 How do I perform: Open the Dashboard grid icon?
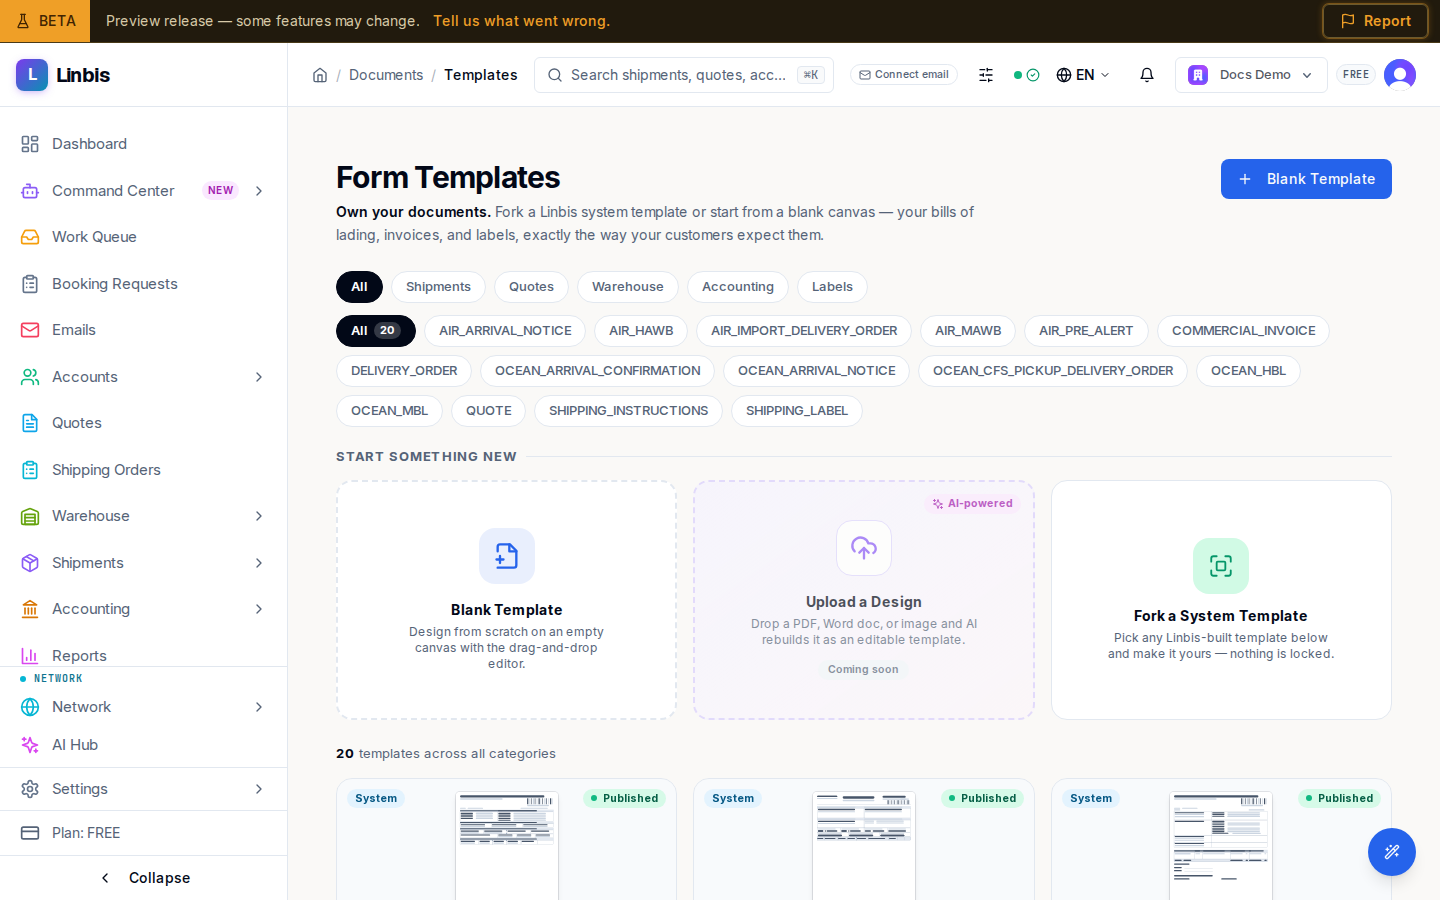click(x=30, y=144)
